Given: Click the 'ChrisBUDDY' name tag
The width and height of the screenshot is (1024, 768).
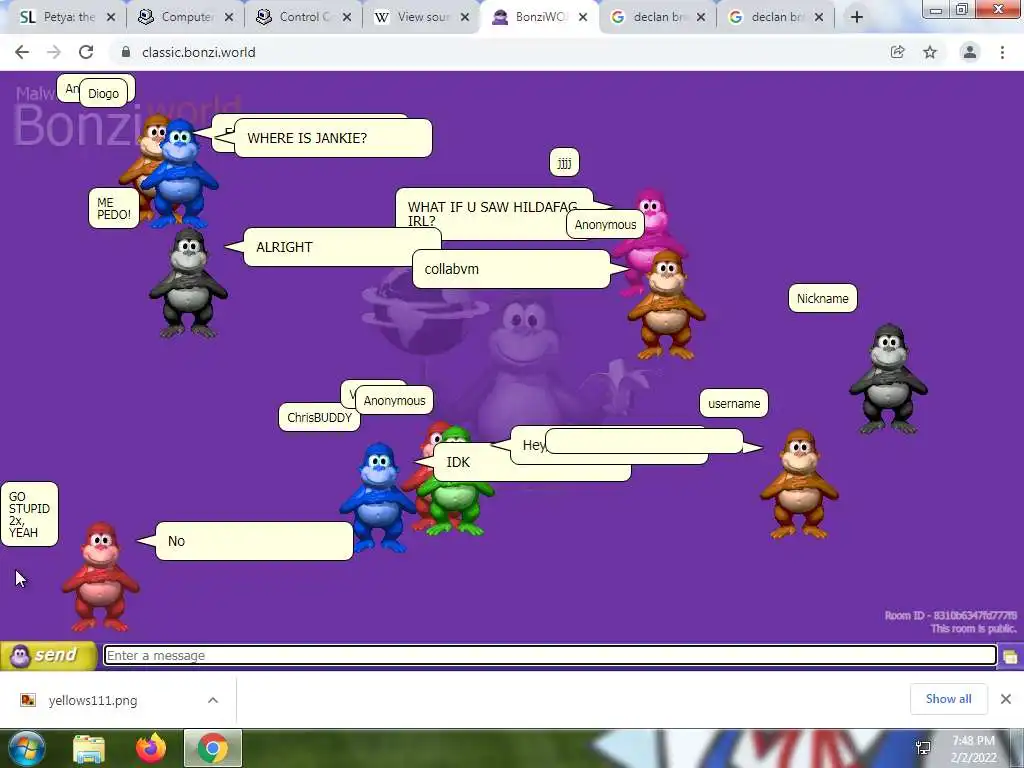Looking at the screenshot, I should (319, 417).
